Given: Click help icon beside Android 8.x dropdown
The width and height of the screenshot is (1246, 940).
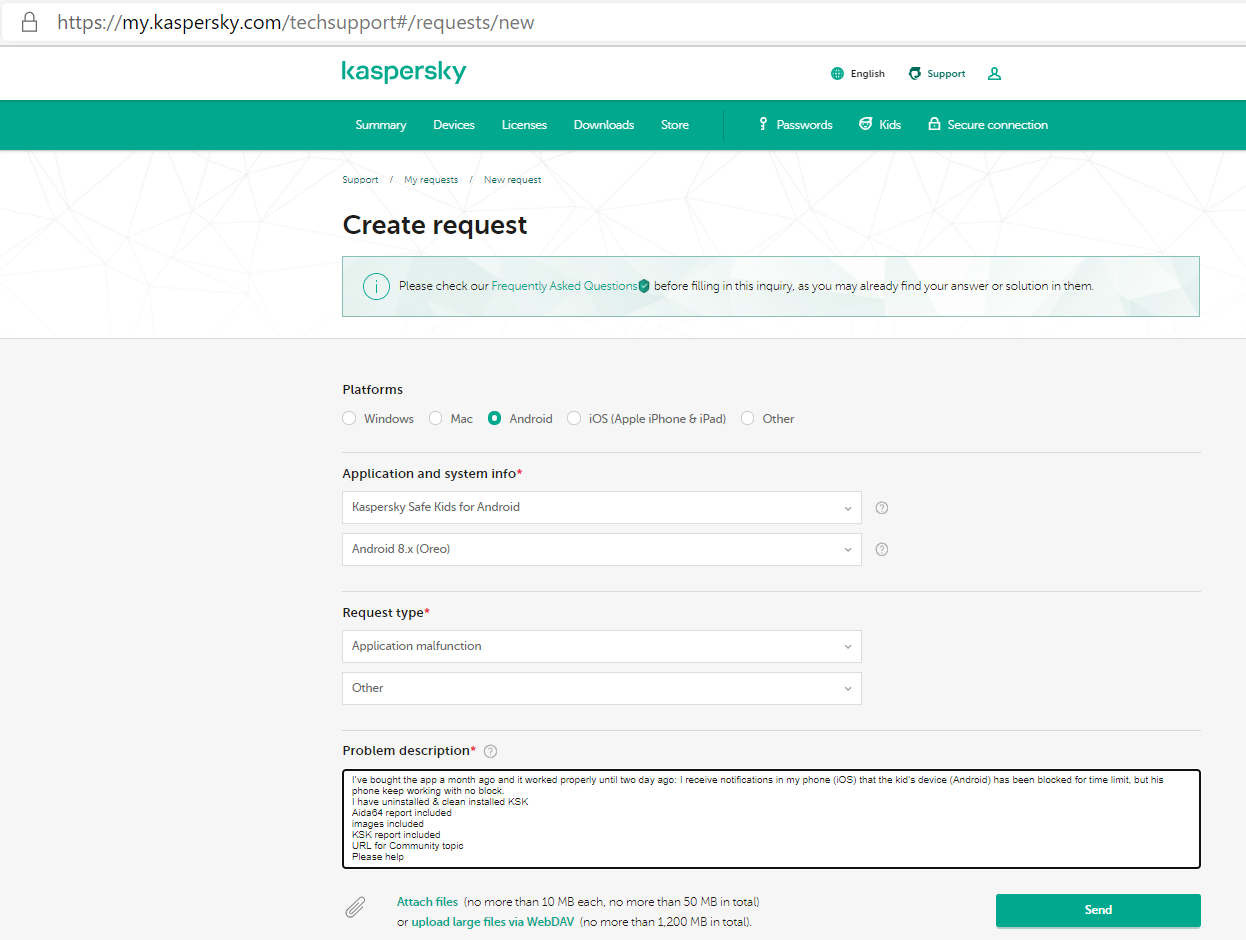Looking at the screenshot, I should click(x=882, y=549).
